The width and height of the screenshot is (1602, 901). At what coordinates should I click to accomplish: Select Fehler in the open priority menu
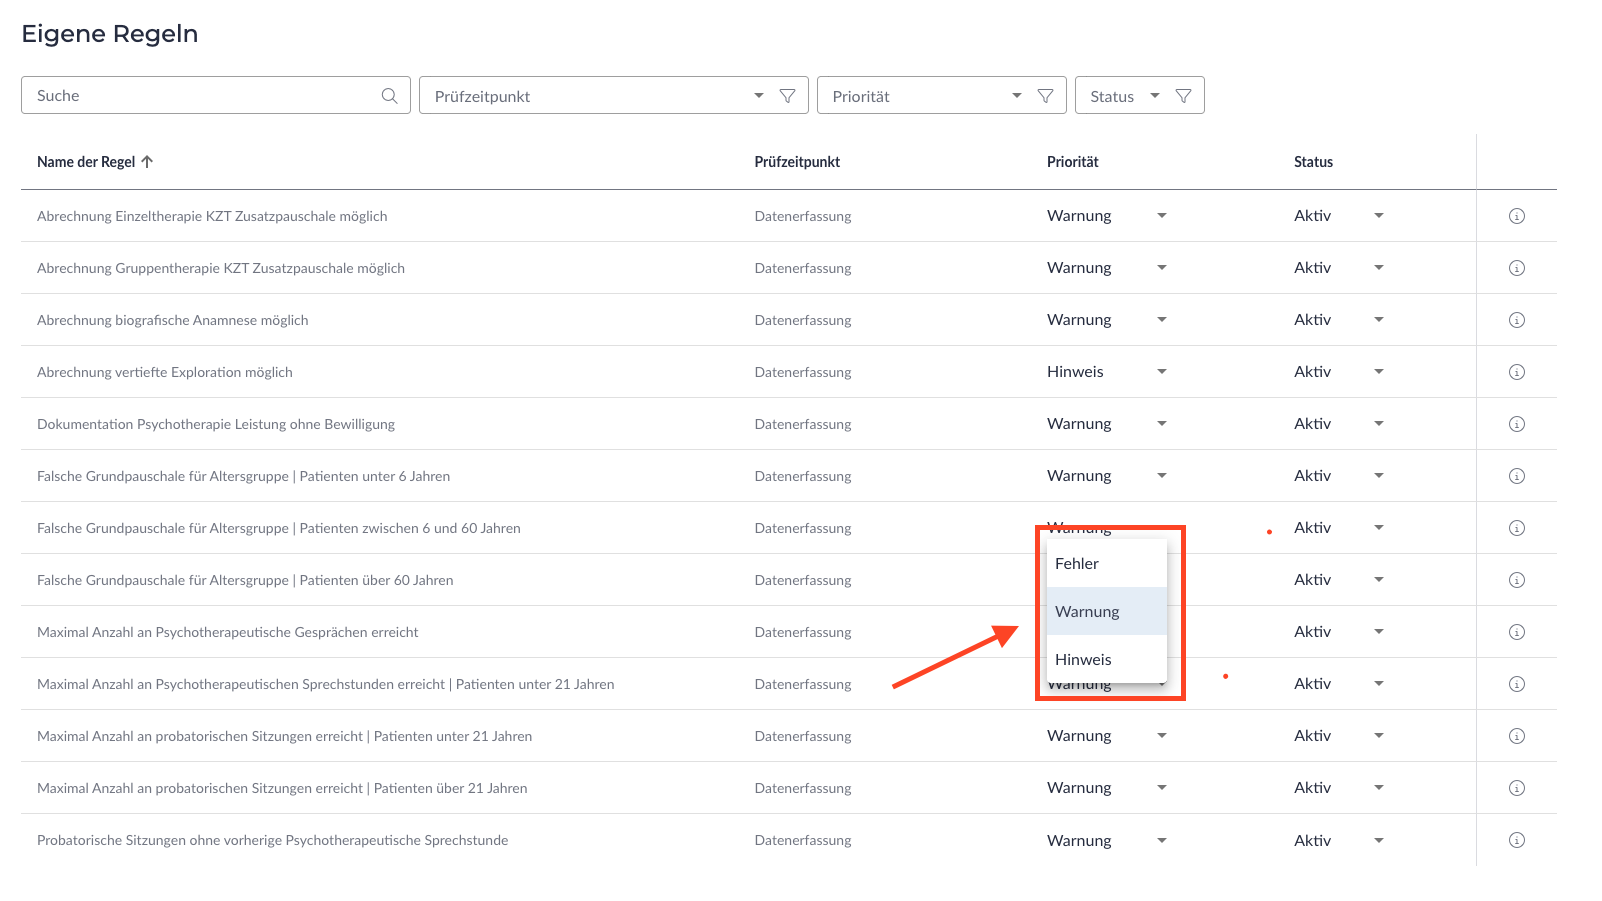pyautogui.click(x=1077, y=564)
